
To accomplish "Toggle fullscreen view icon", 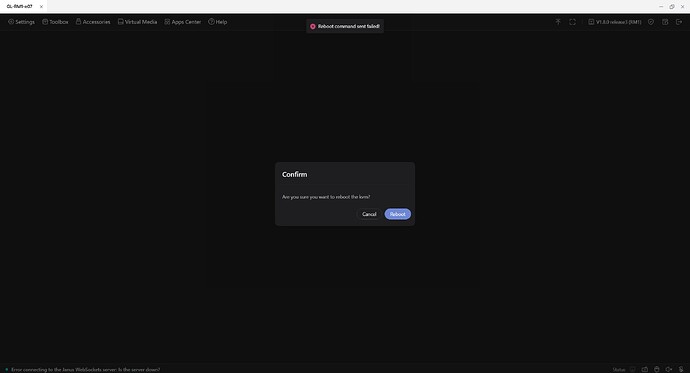I will coord(573,22).
